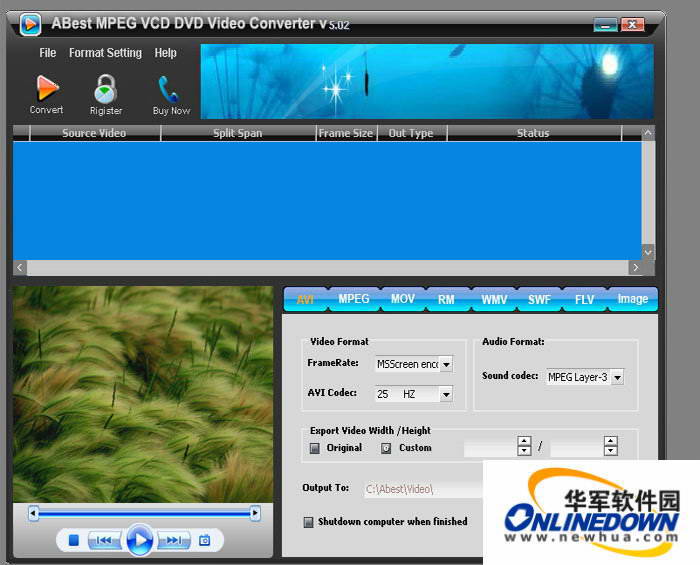Click the Status column header

coord(533,133)
